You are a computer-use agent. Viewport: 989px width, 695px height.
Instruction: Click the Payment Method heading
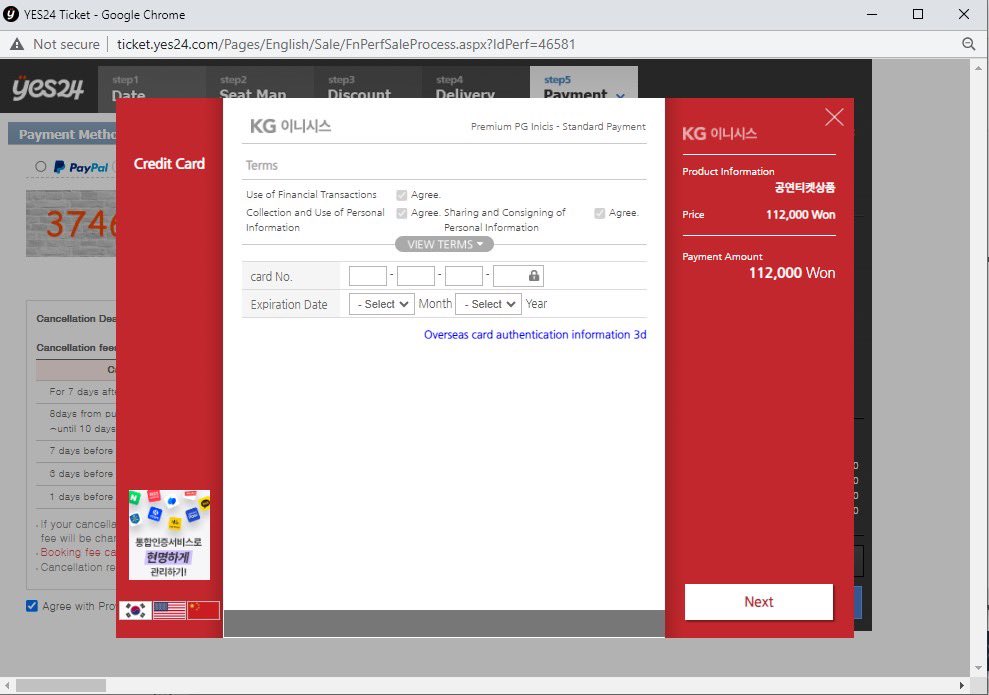(67, 134)
